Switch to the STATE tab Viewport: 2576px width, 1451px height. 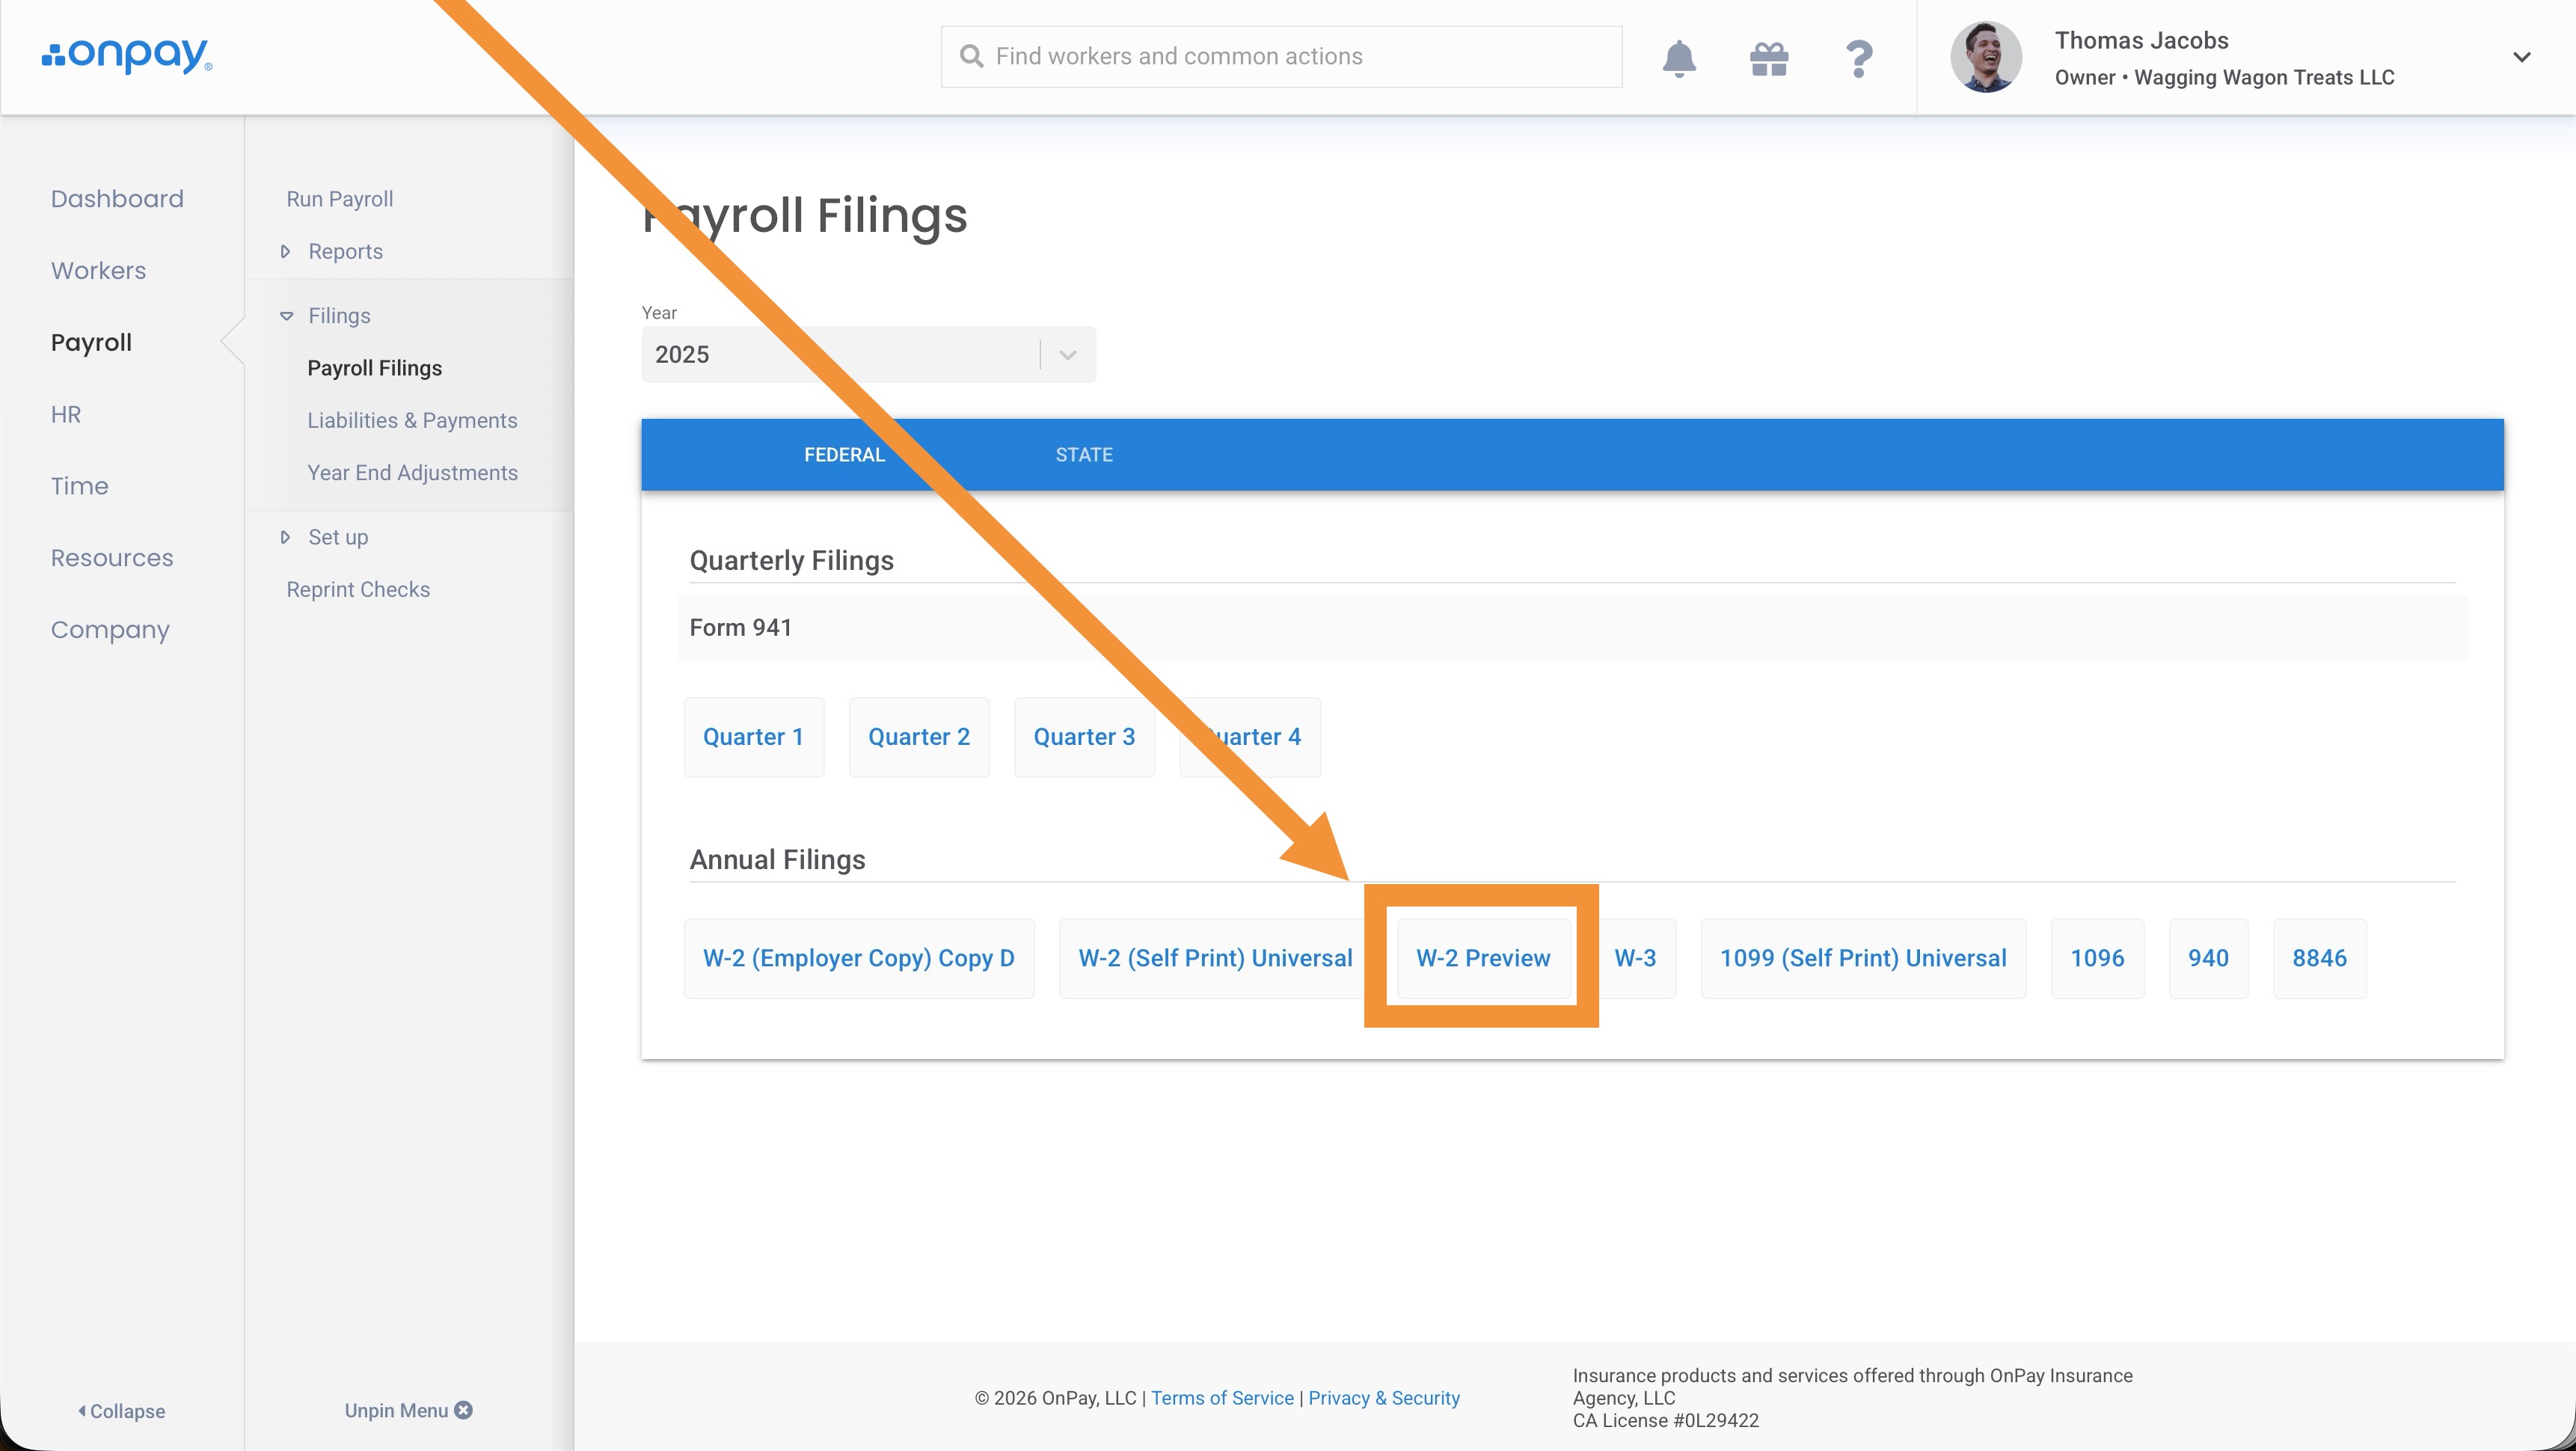(1083, 455)
